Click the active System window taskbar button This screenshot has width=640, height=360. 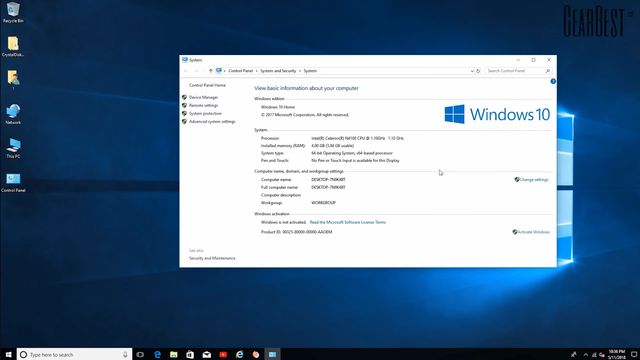click(x=272, y=354)
